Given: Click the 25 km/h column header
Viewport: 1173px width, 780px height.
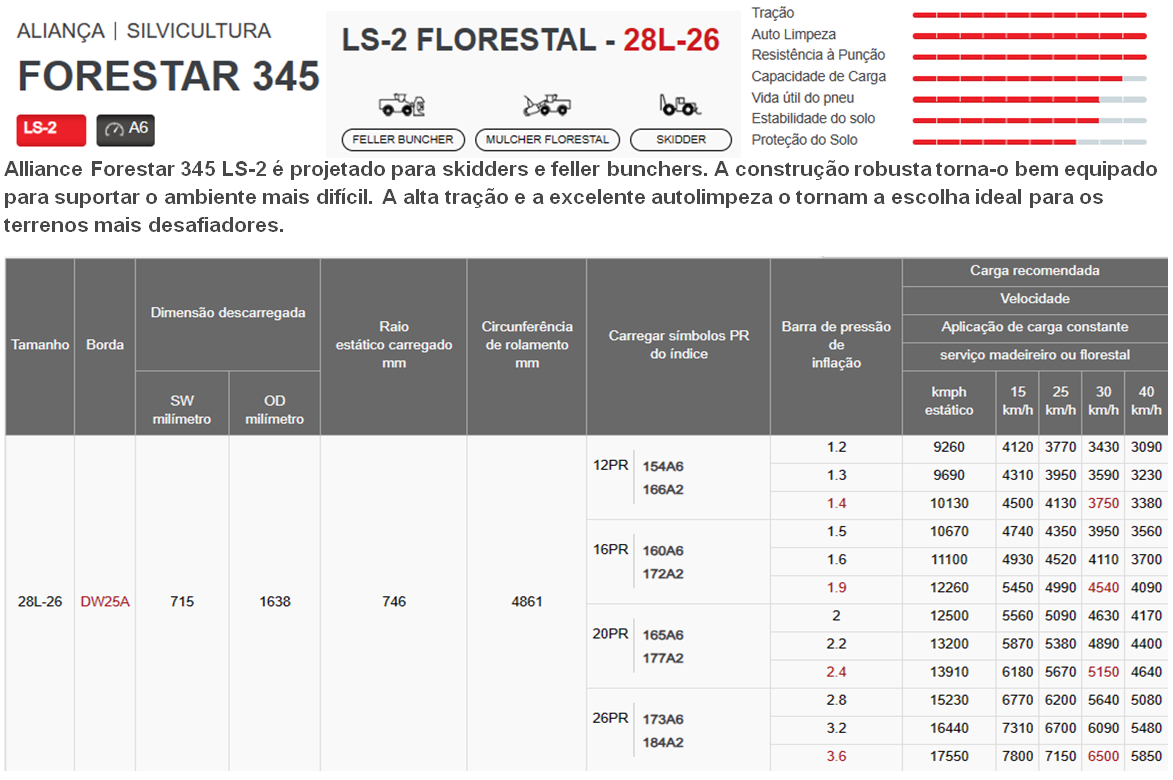Looking at the screenshot, I should pyautogui.click(x=1061, y=402).
